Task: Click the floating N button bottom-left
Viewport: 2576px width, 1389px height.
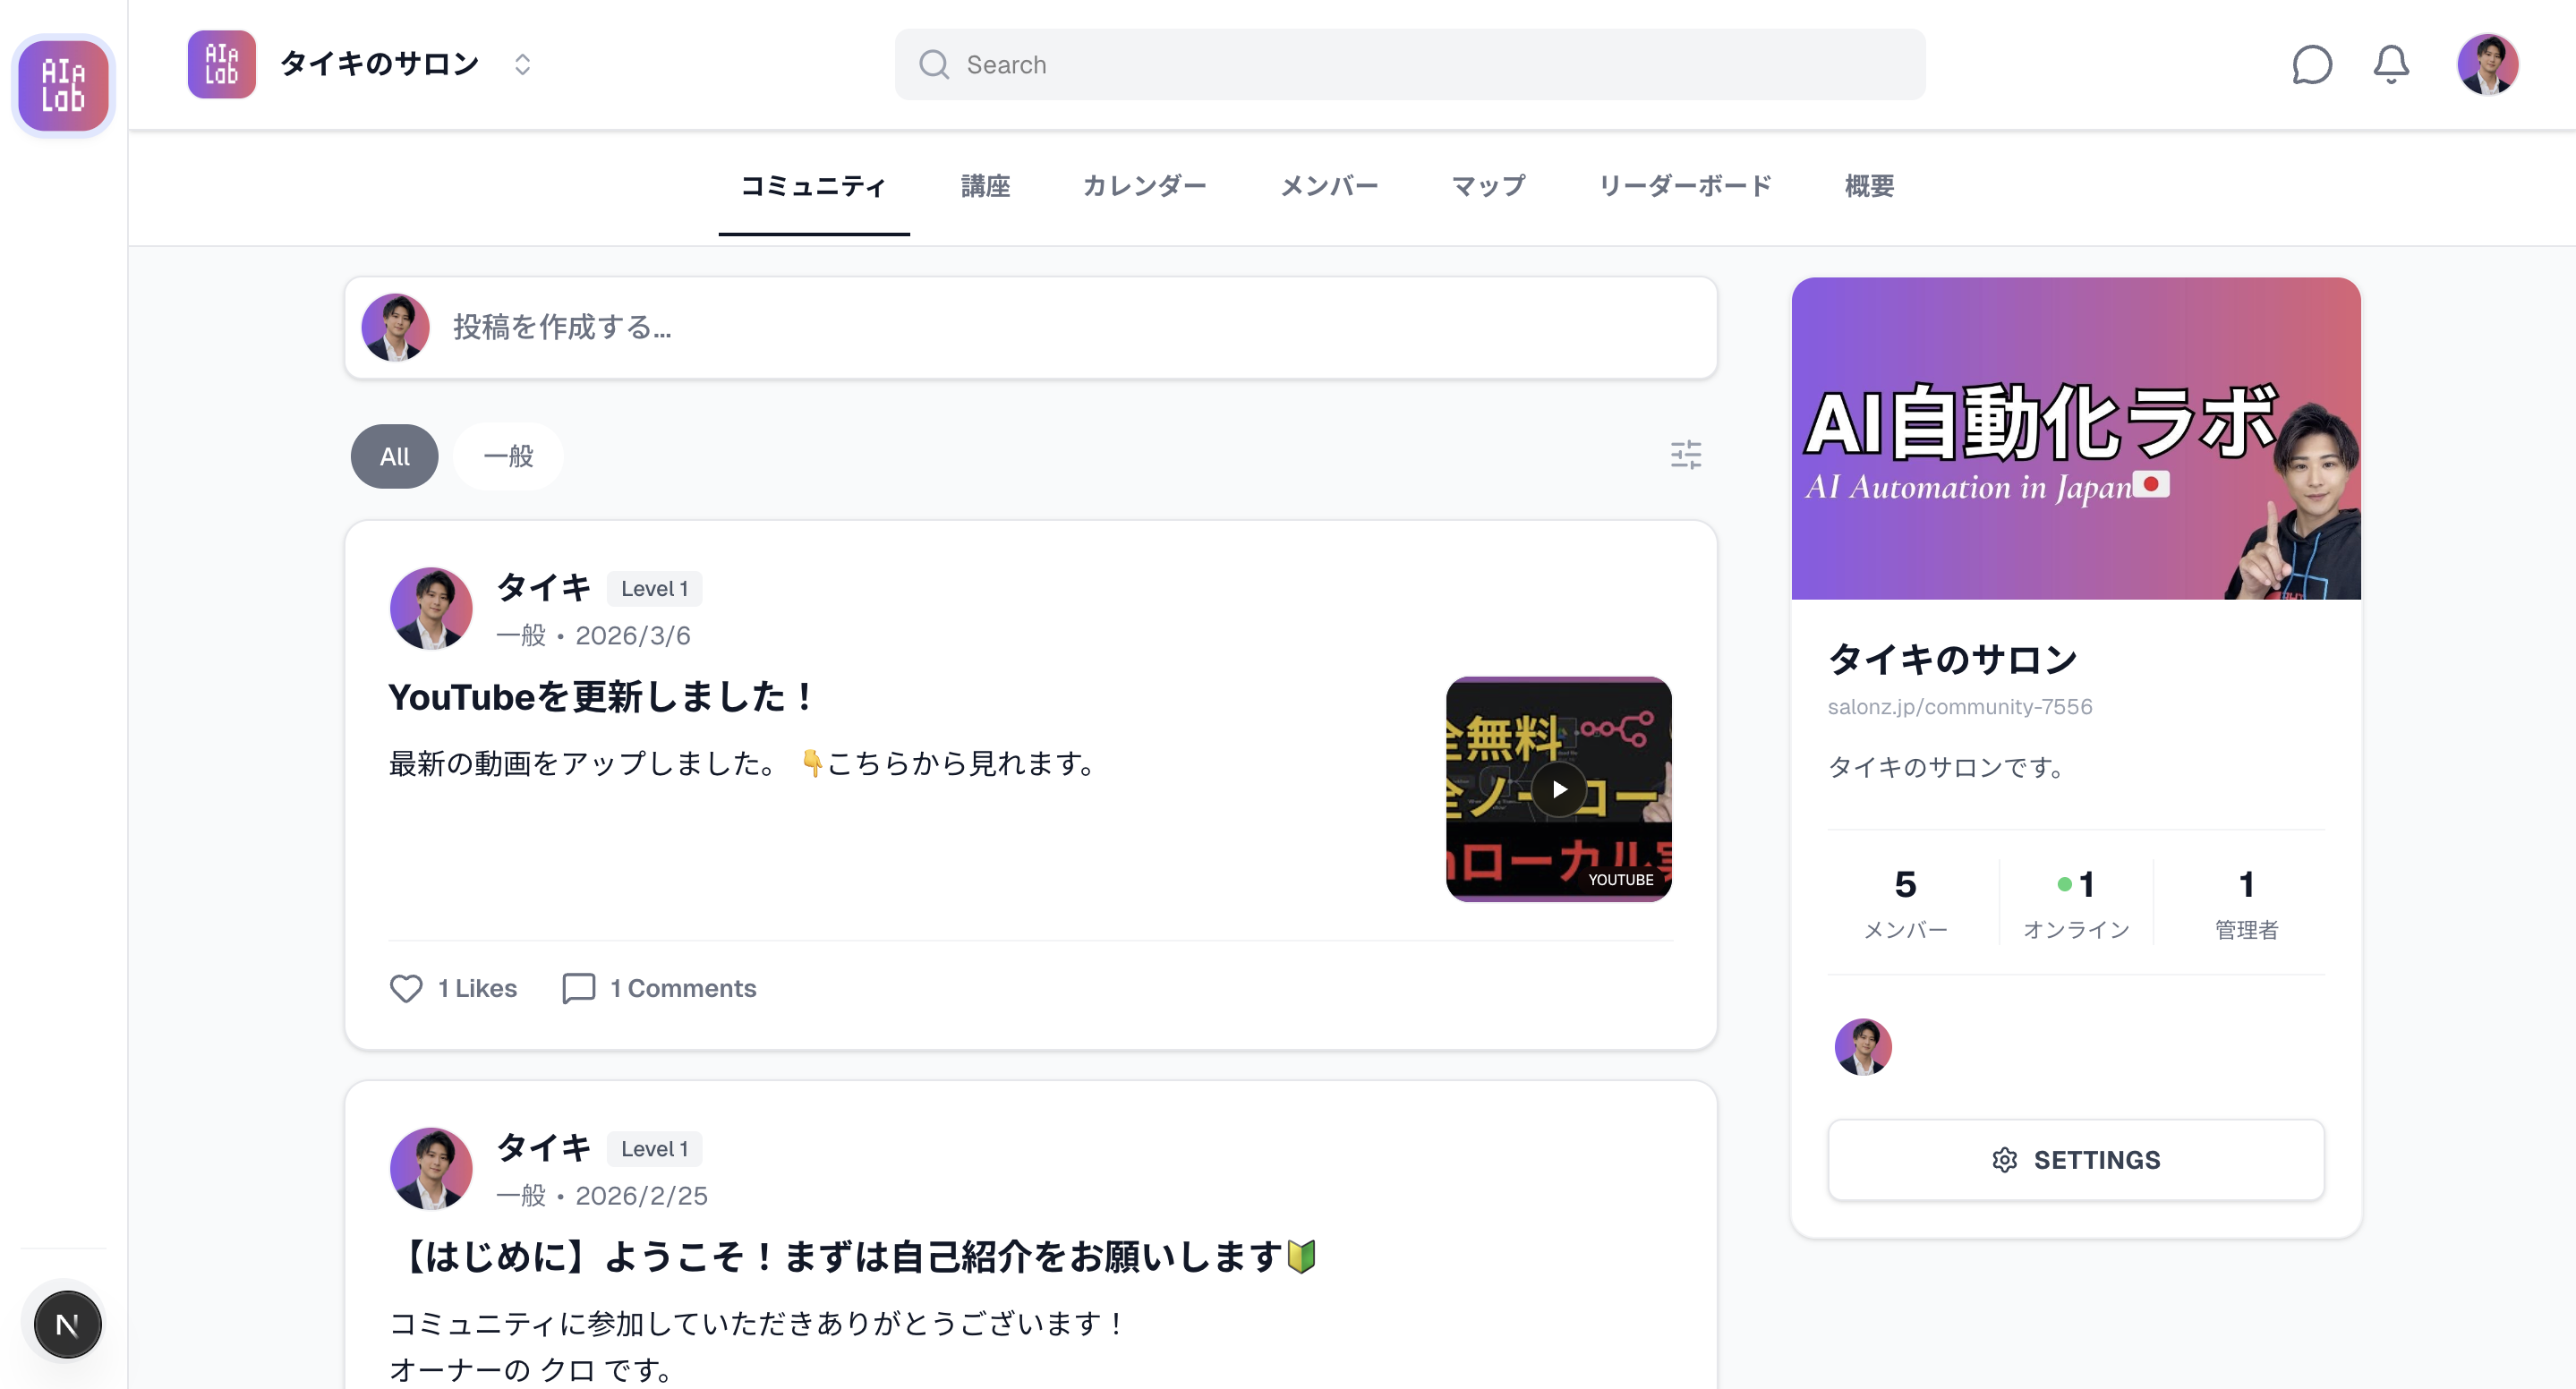Action: point(66,1323)
